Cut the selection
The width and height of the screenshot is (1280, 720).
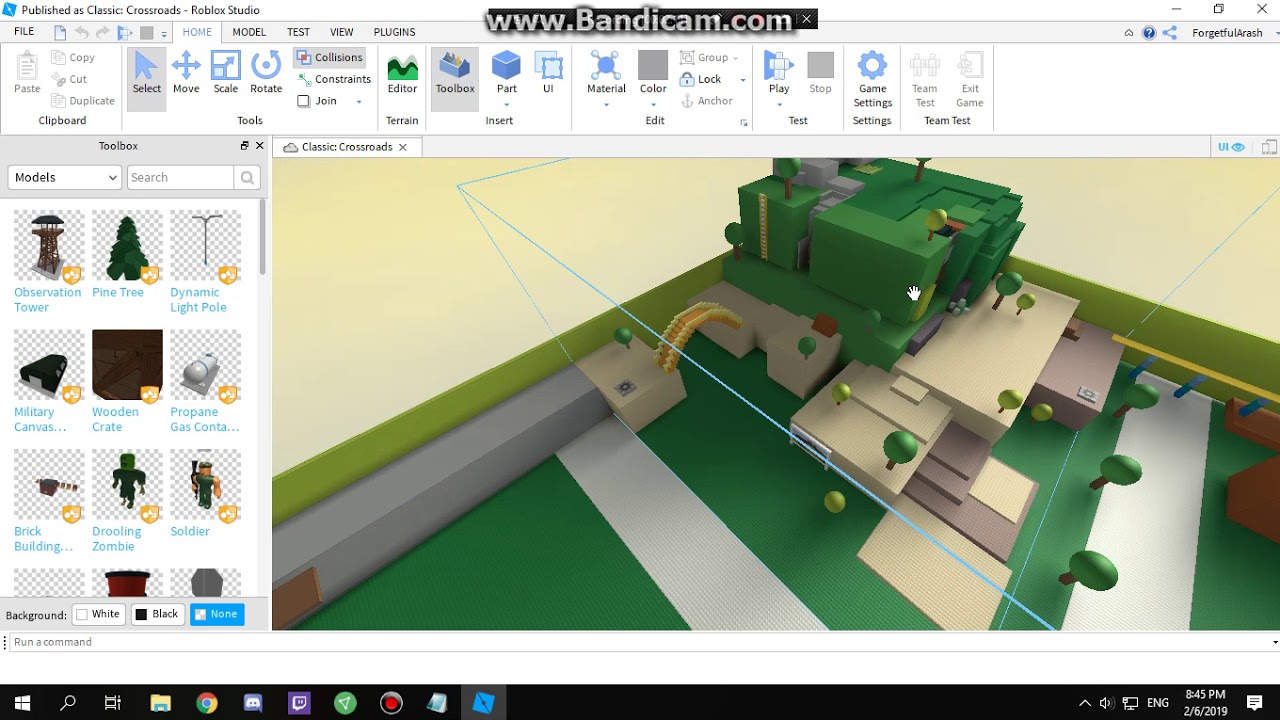coord(70,79)
